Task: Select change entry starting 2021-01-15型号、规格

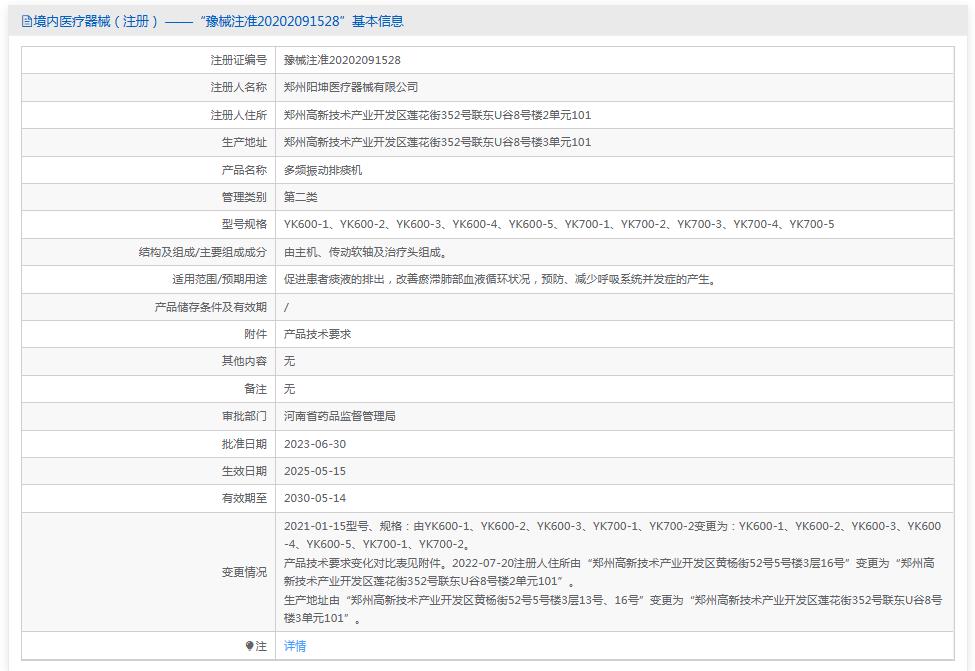Action: pyautogui.click(x=612, y=535)
